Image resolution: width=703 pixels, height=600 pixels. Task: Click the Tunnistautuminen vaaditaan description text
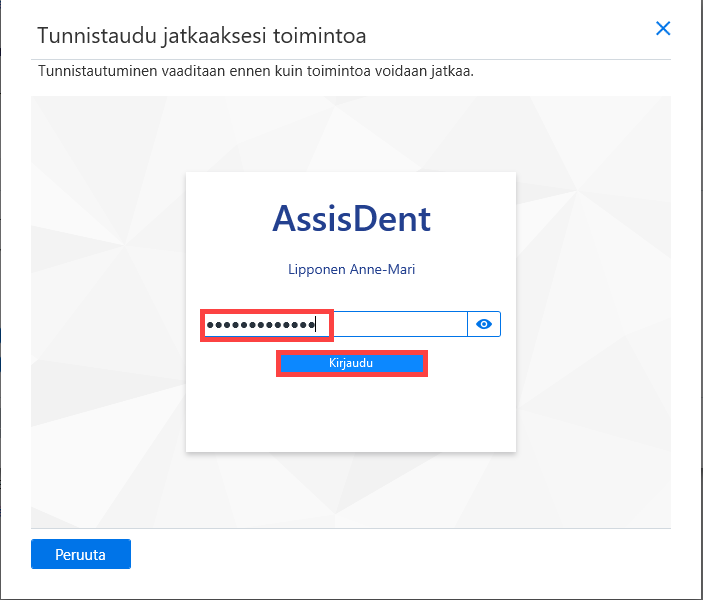click(256, 71)
